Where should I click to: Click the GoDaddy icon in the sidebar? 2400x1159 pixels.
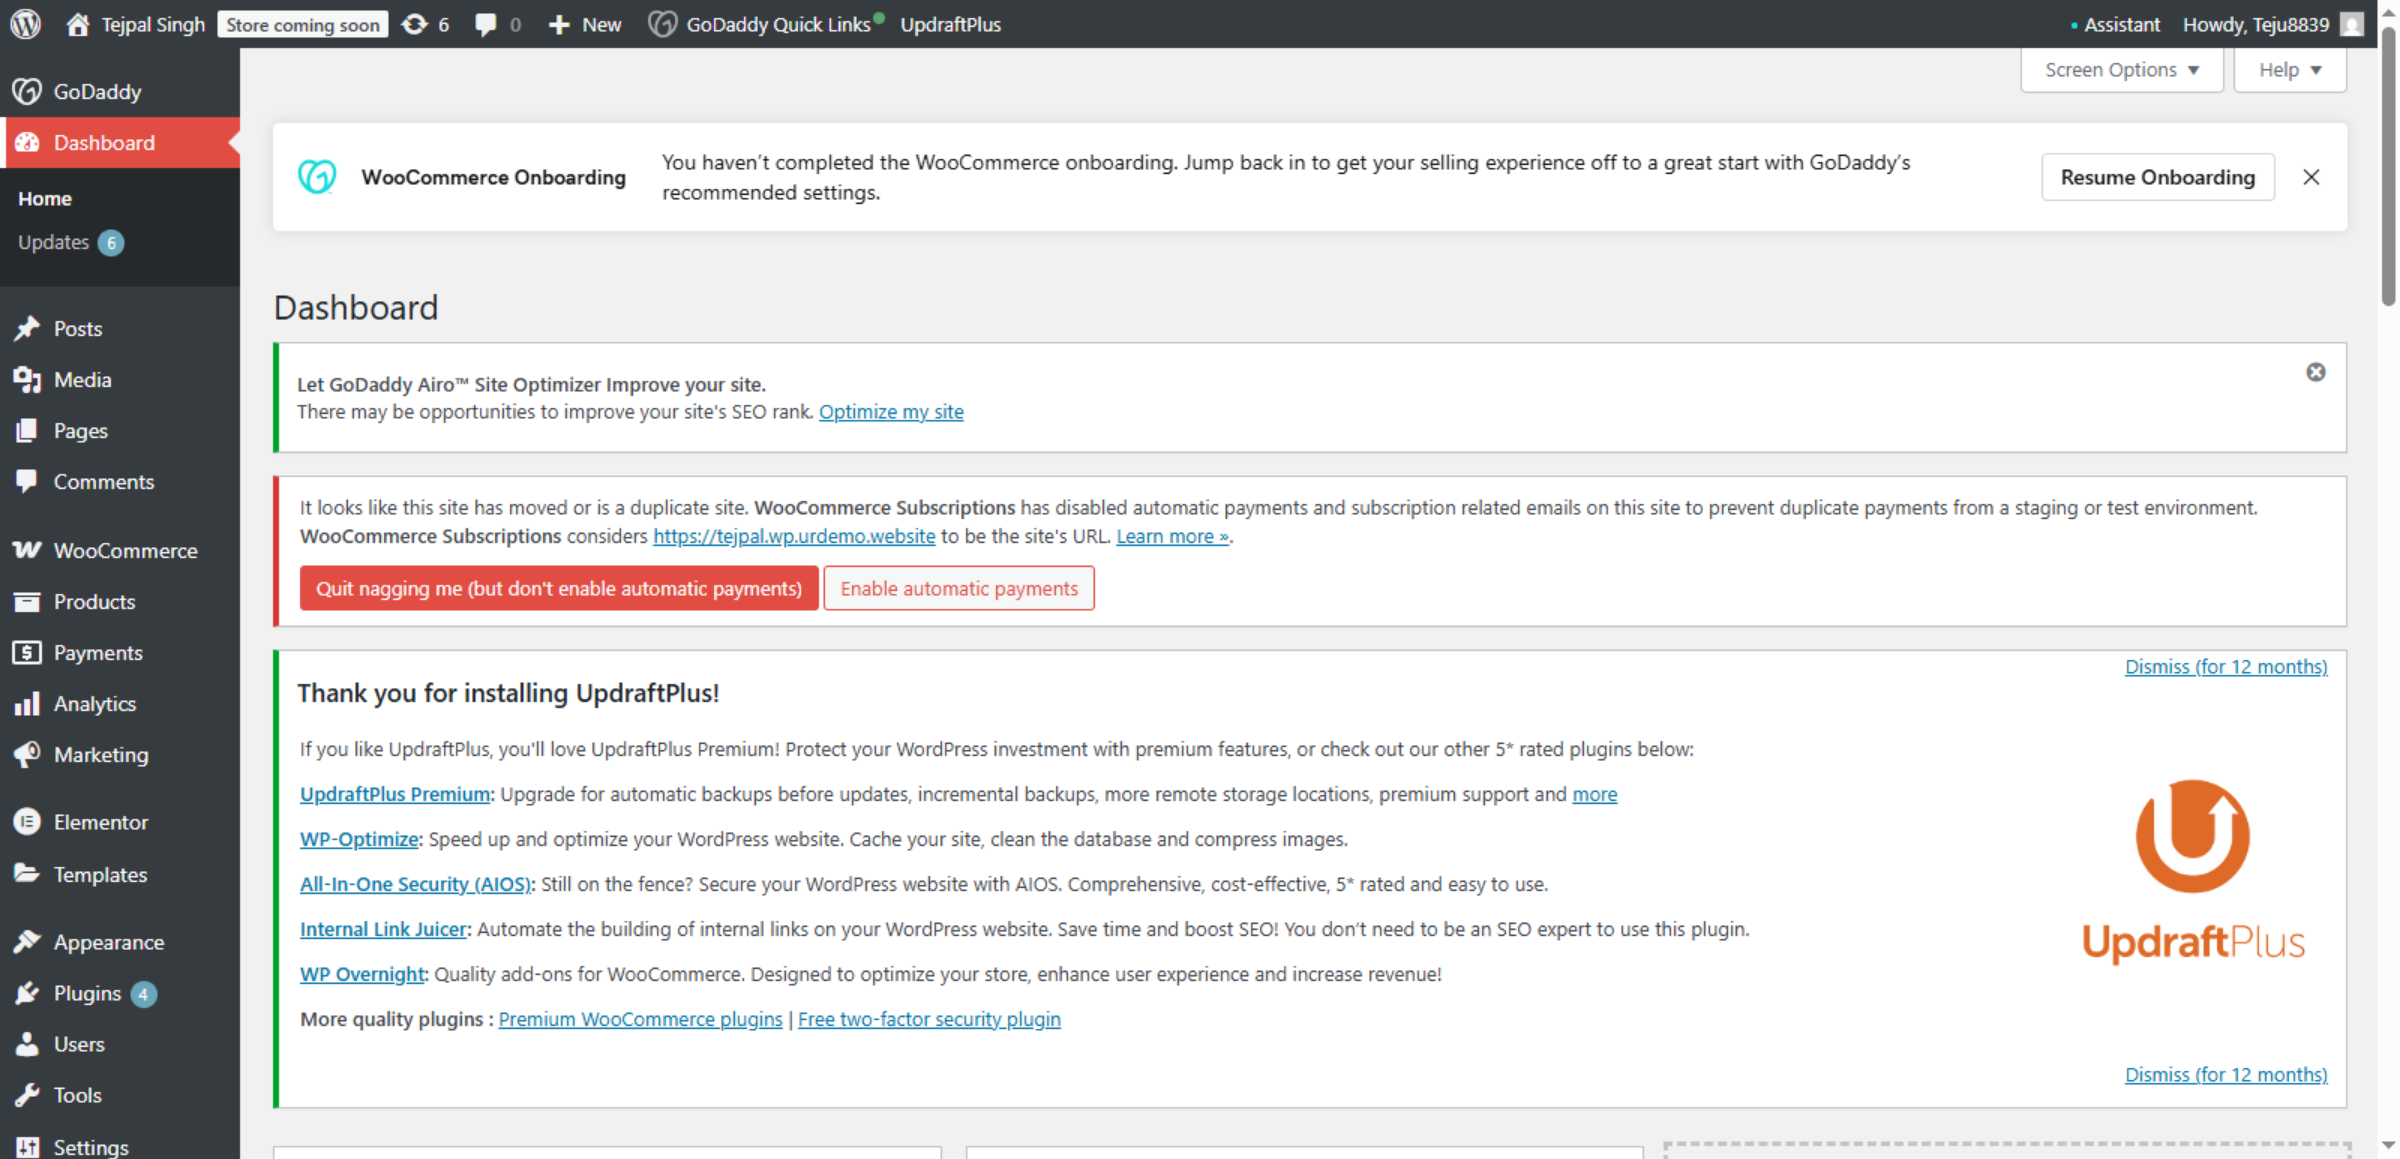(28, 91)
